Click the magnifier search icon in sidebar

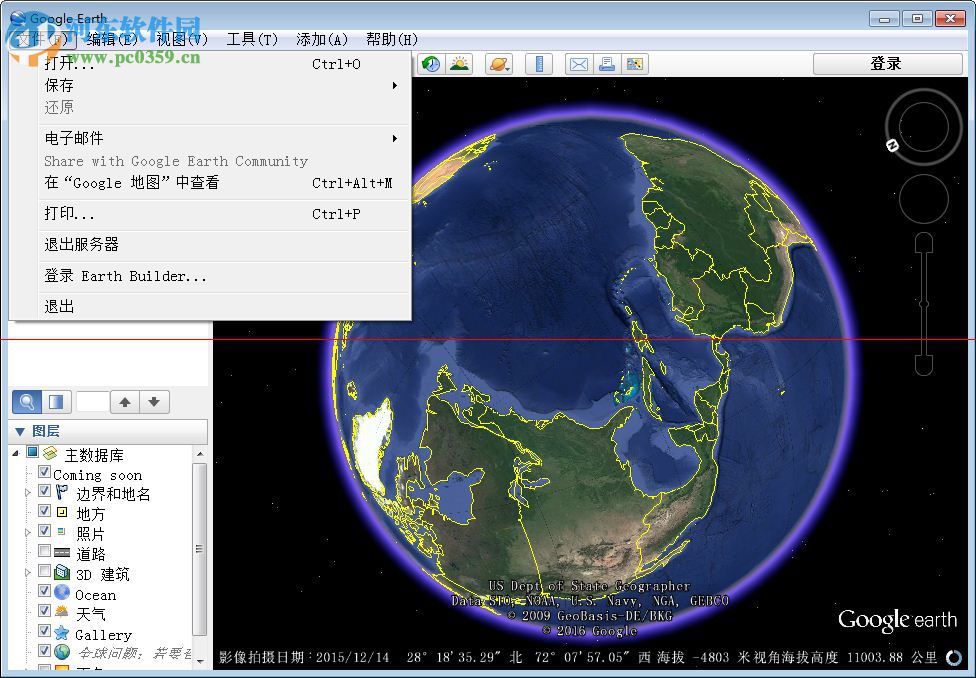[28, 401]
